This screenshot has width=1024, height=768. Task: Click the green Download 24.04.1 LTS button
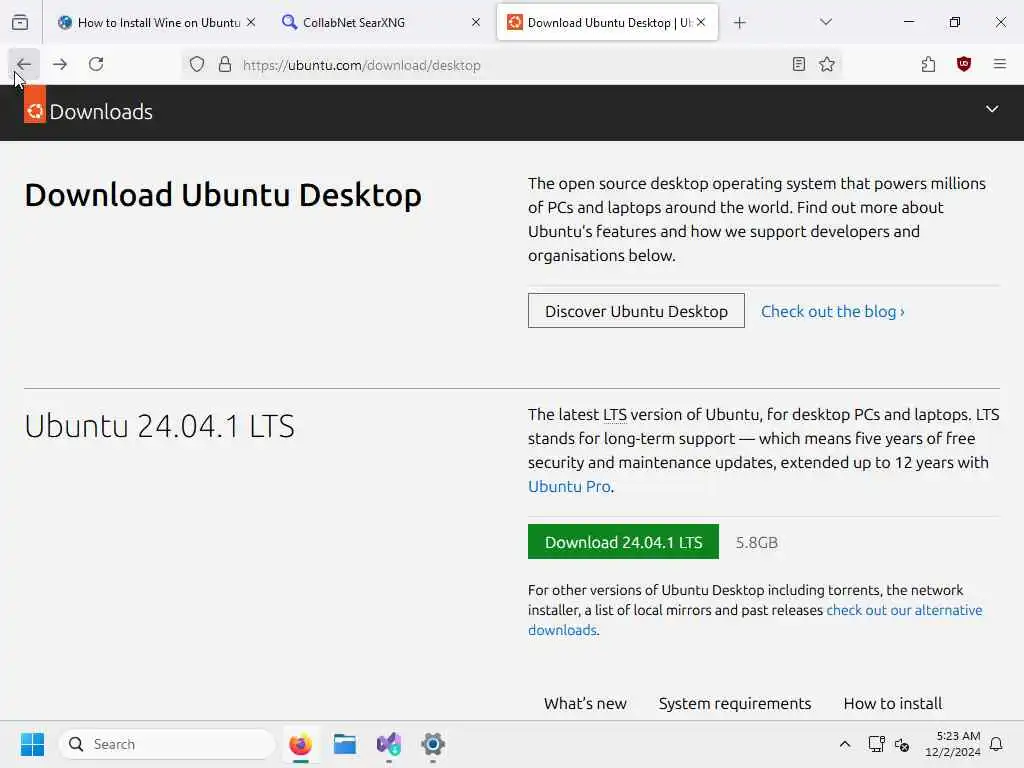coord(623,542)
